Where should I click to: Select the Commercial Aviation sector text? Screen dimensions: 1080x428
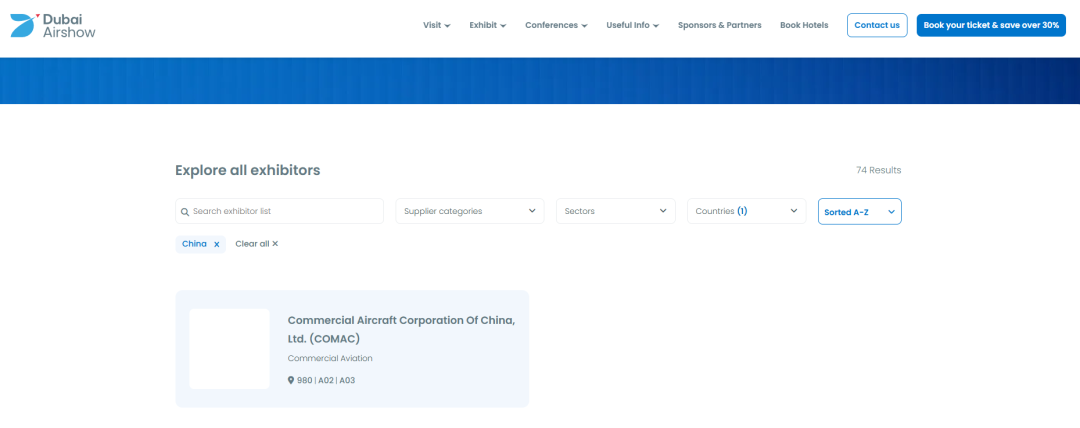[x=330, y=358]
